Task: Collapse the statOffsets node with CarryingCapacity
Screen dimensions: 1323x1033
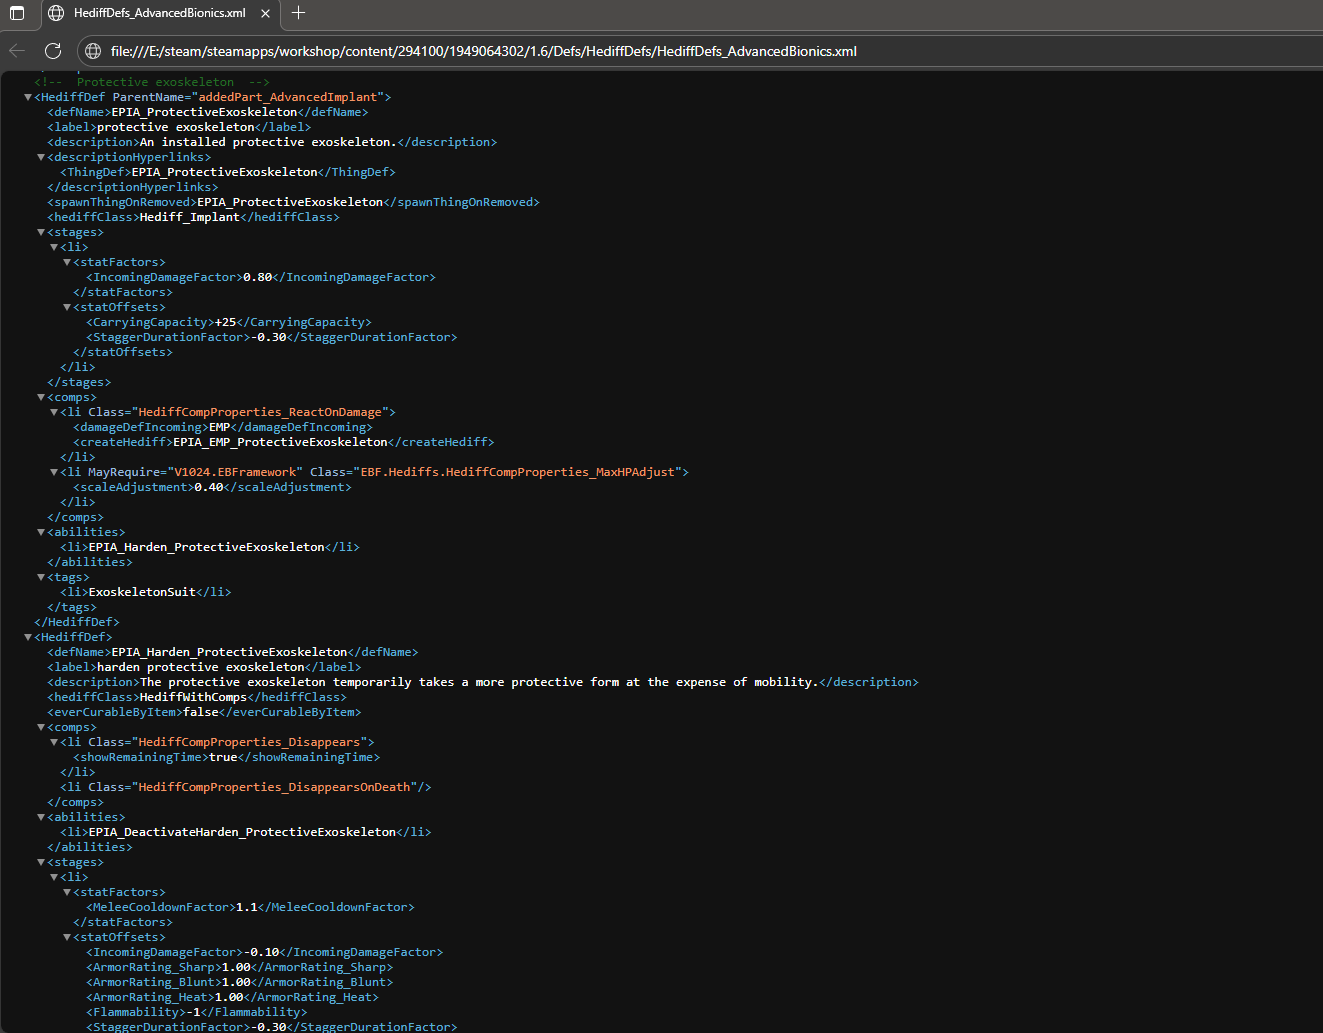Action: pos(67,307)
